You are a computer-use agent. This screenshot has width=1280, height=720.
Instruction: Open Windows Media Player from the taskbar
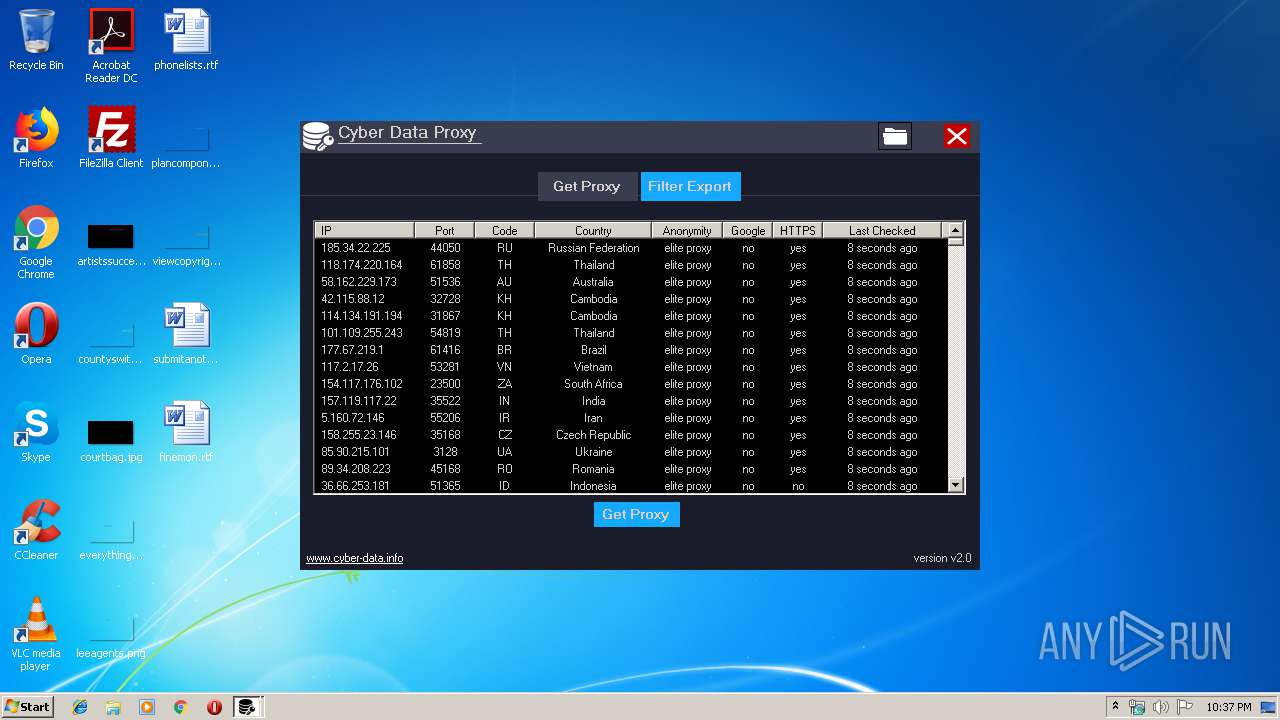coord(147,707)
